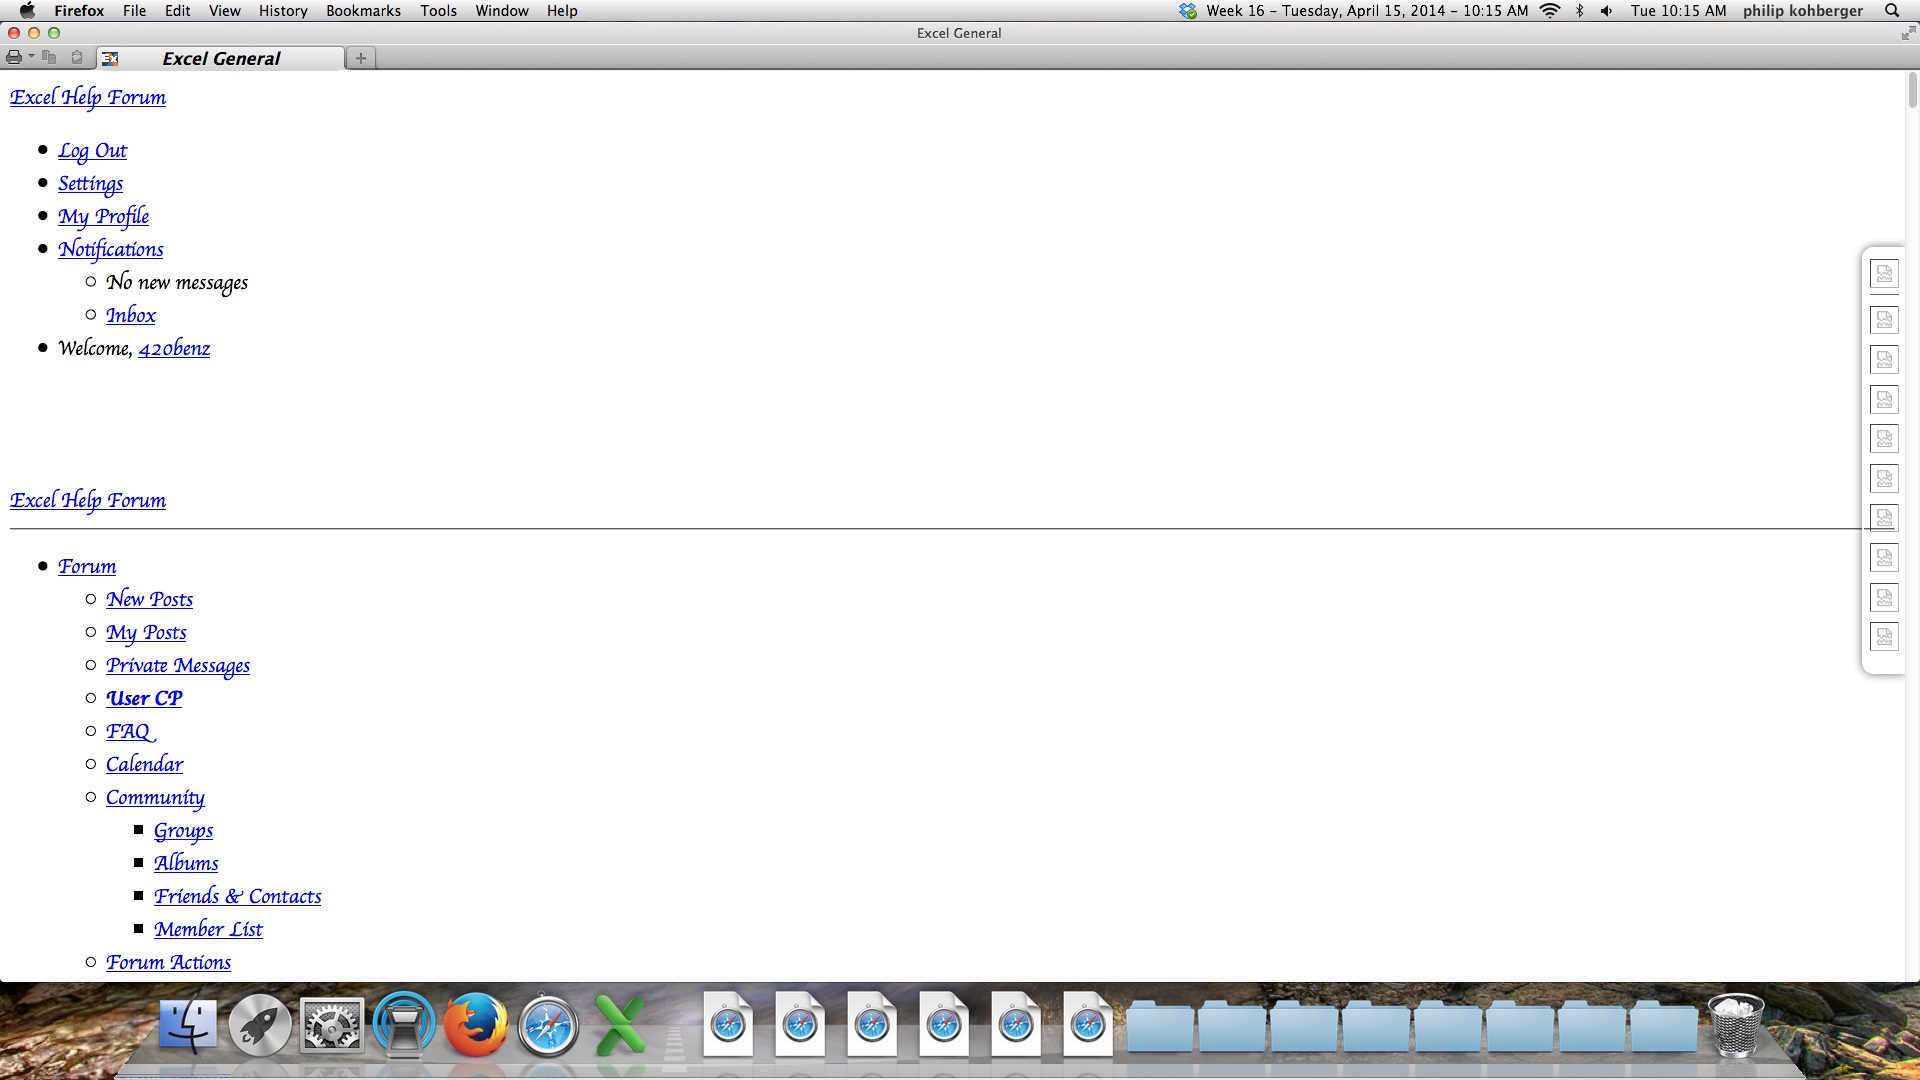Image resolution: width=1920 pixels, height=1080 pixels.
Task: Open the Community link
Action: coord(155,797)
